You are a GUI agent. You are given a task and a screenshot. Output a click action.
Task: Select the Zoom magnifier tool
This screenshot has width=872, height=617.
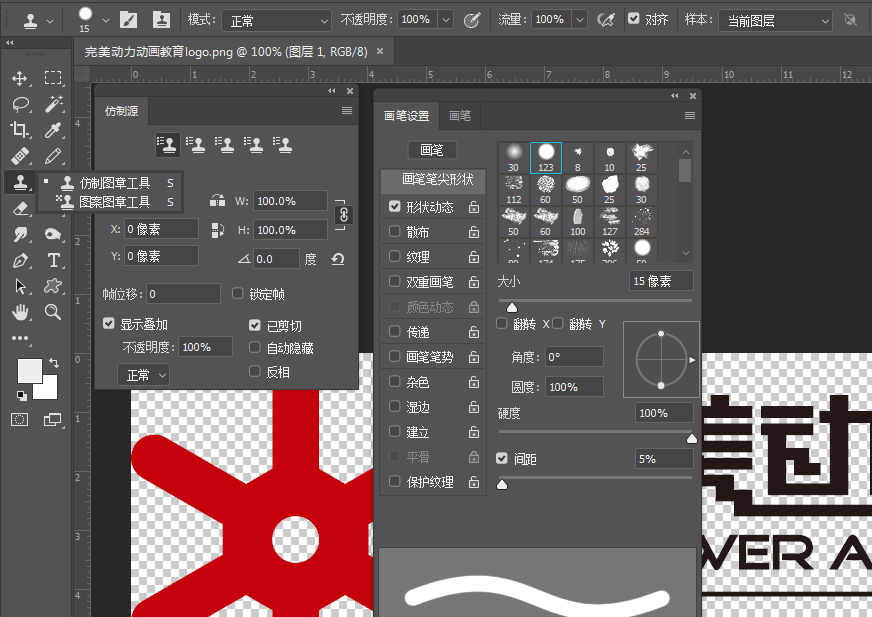(x=53, y=313)
